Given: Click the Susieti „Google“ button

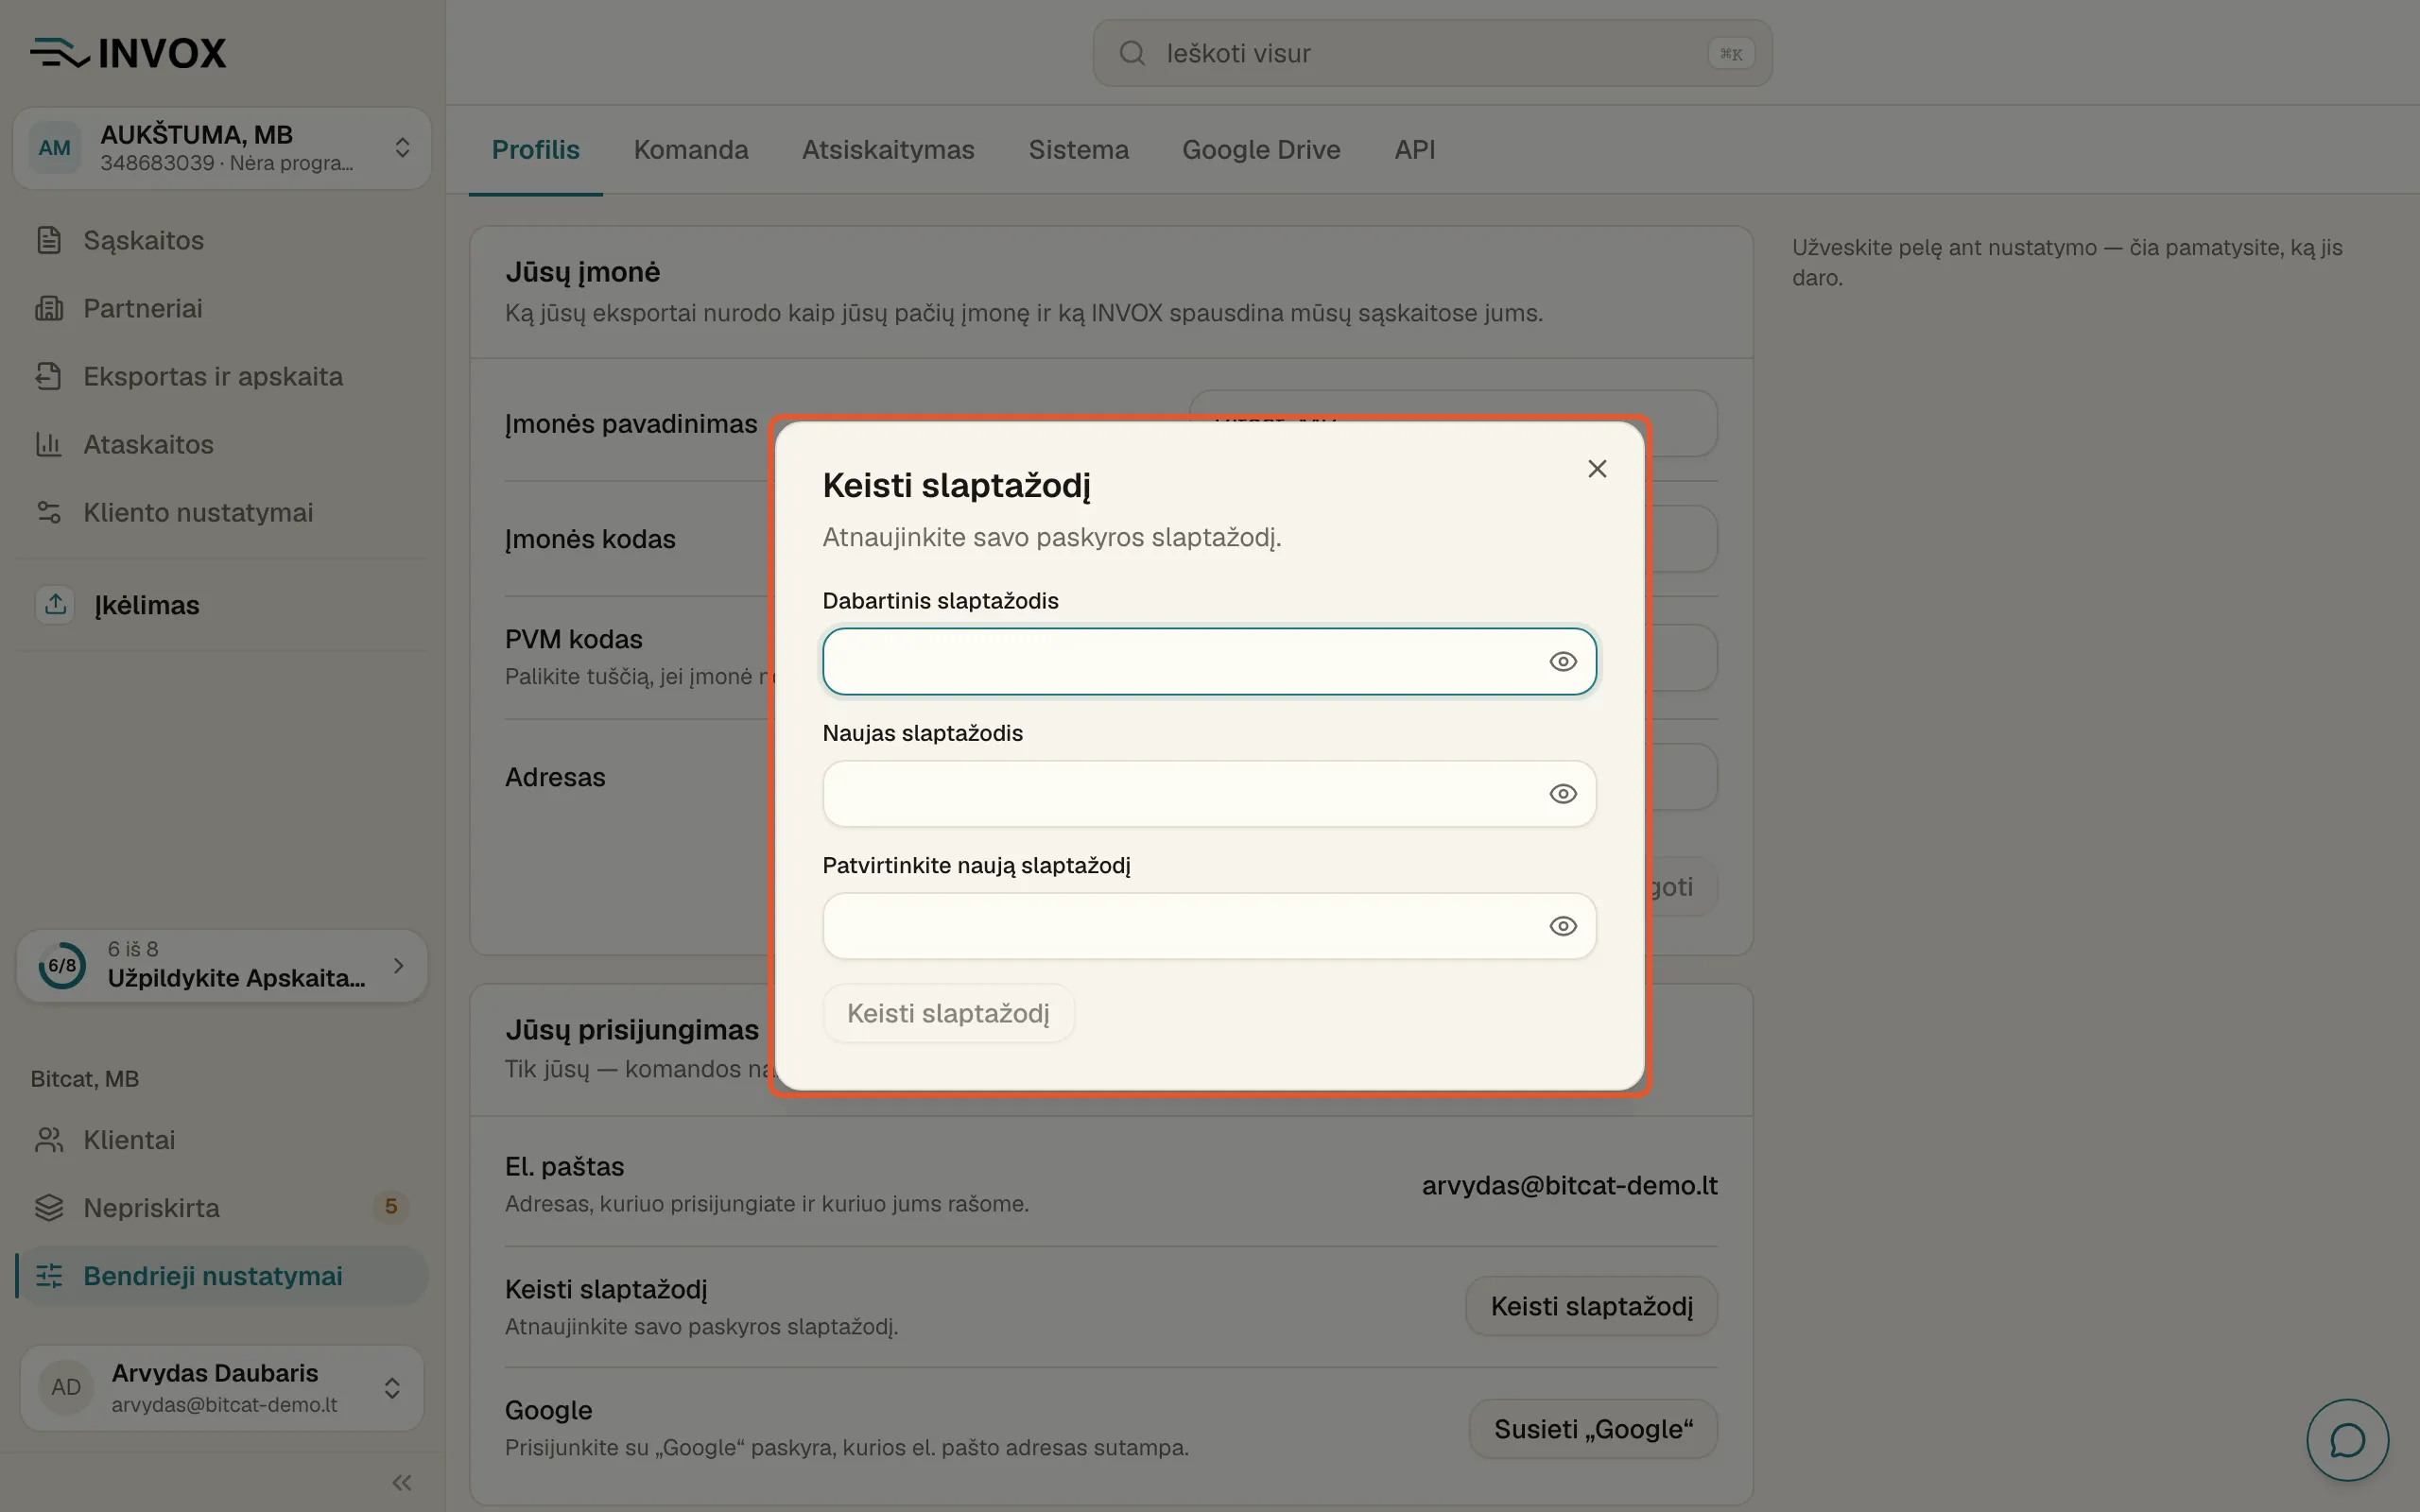Looking at the screenshot, I should (x=1593, y=1429).
